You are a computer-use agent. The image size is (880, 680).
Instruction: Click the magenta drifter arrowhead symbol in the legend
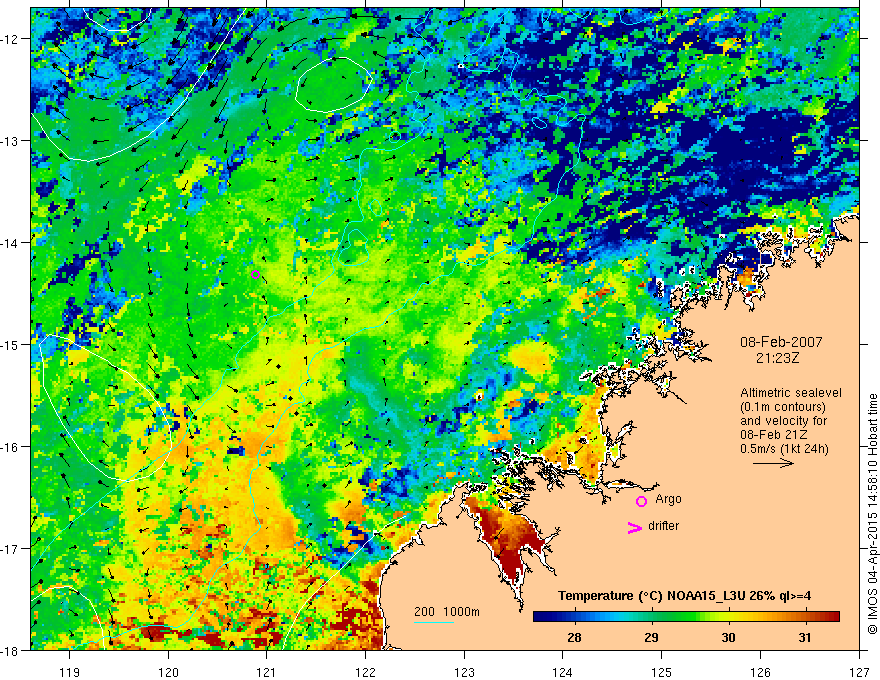[634, 528]
